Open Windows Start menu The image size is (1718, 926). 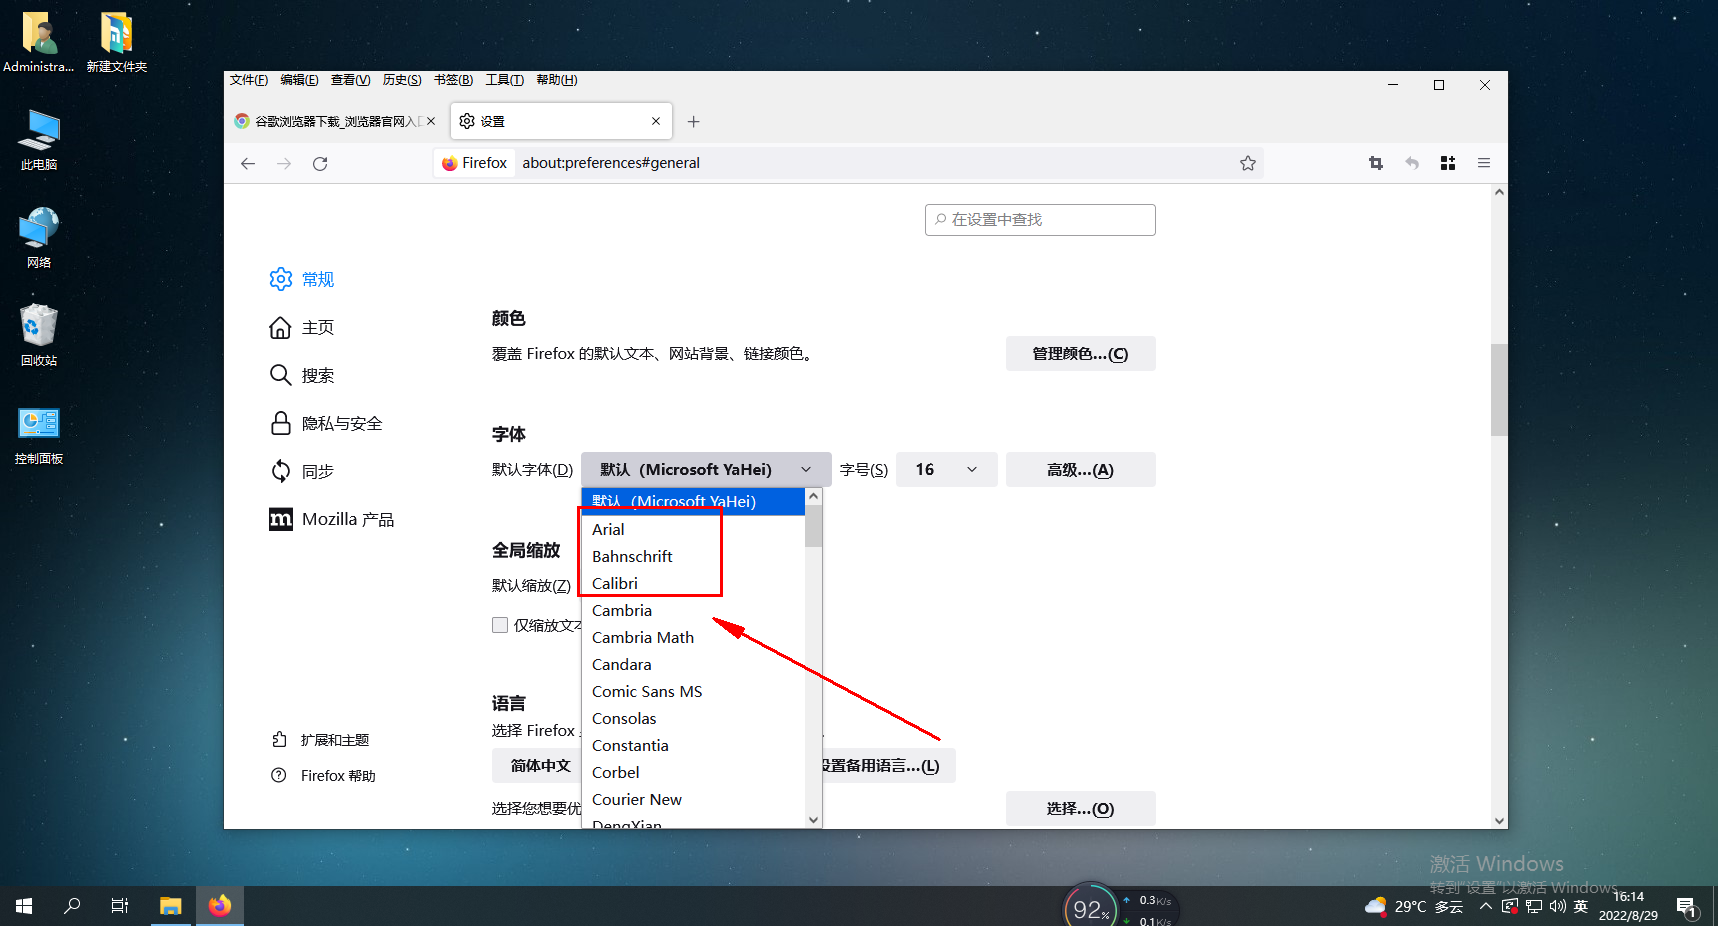[x=24, y=906]
